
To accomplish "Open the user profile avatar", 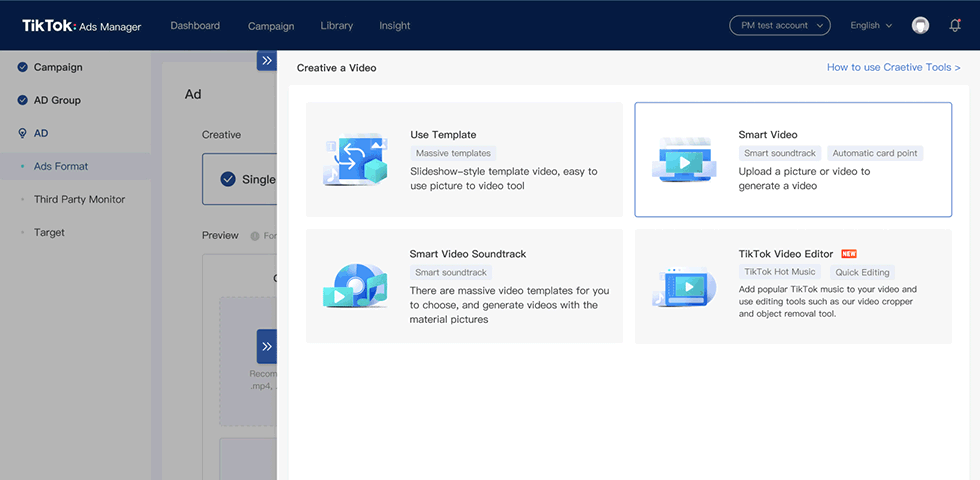I will [x=920, y=26].
